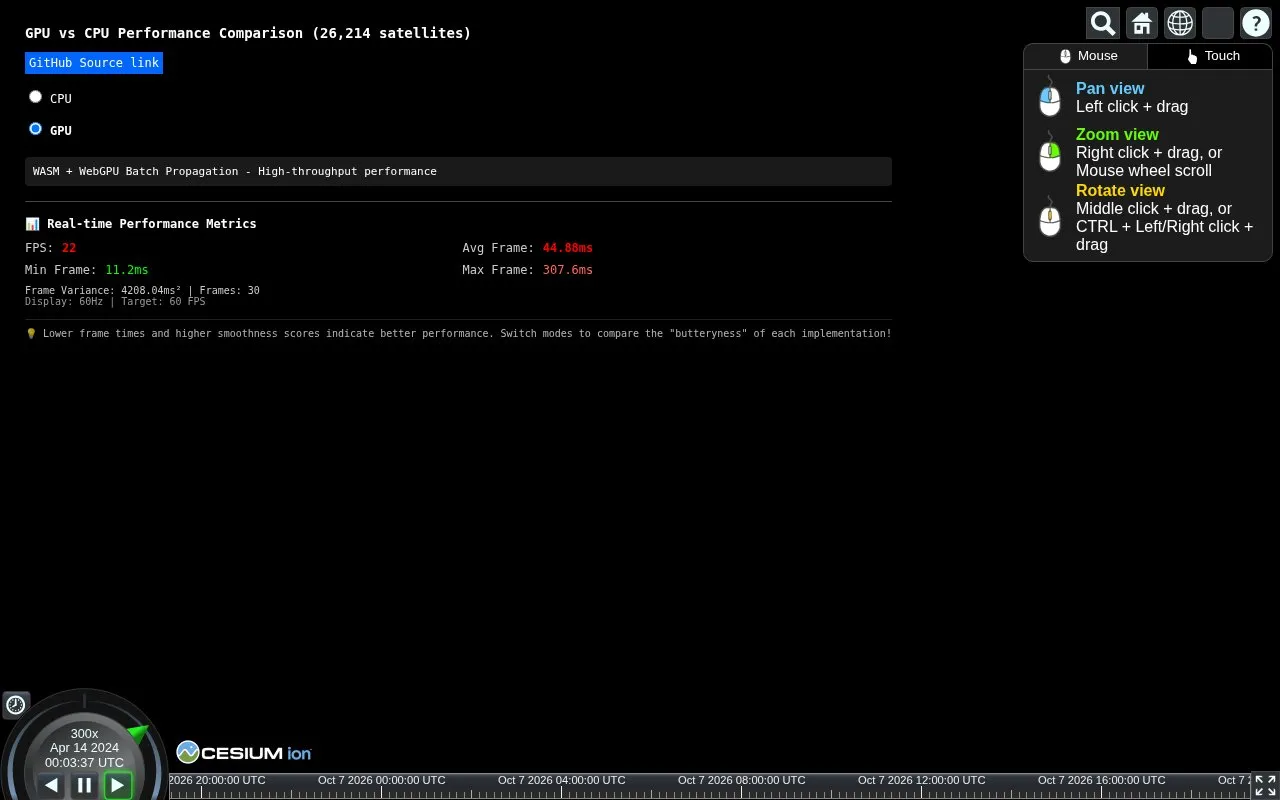Open the blank base layer picker button
The image size is (1280, 800).
pos(1218,23)
